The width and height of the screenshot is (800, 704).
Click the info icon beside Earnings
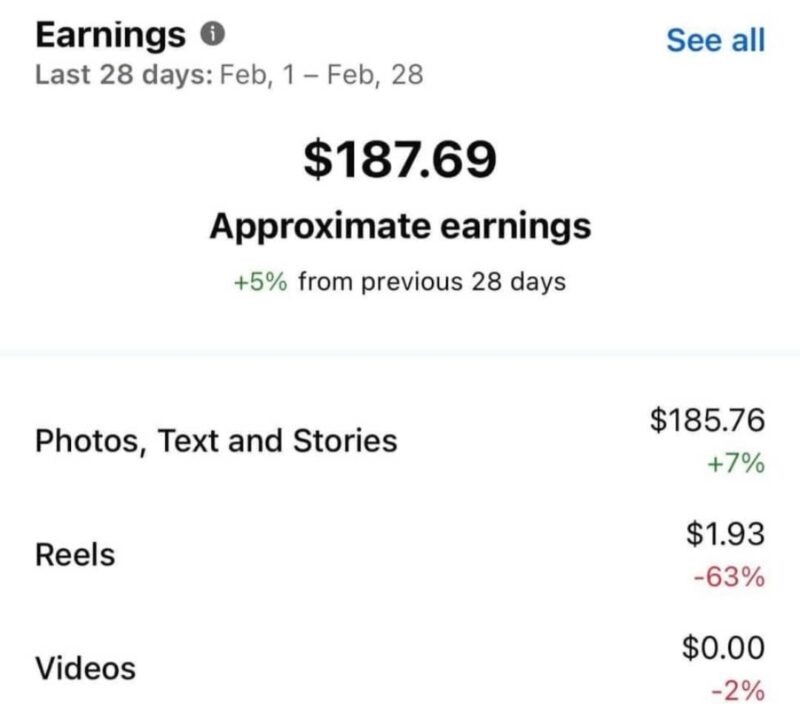[x=211, y=36]
